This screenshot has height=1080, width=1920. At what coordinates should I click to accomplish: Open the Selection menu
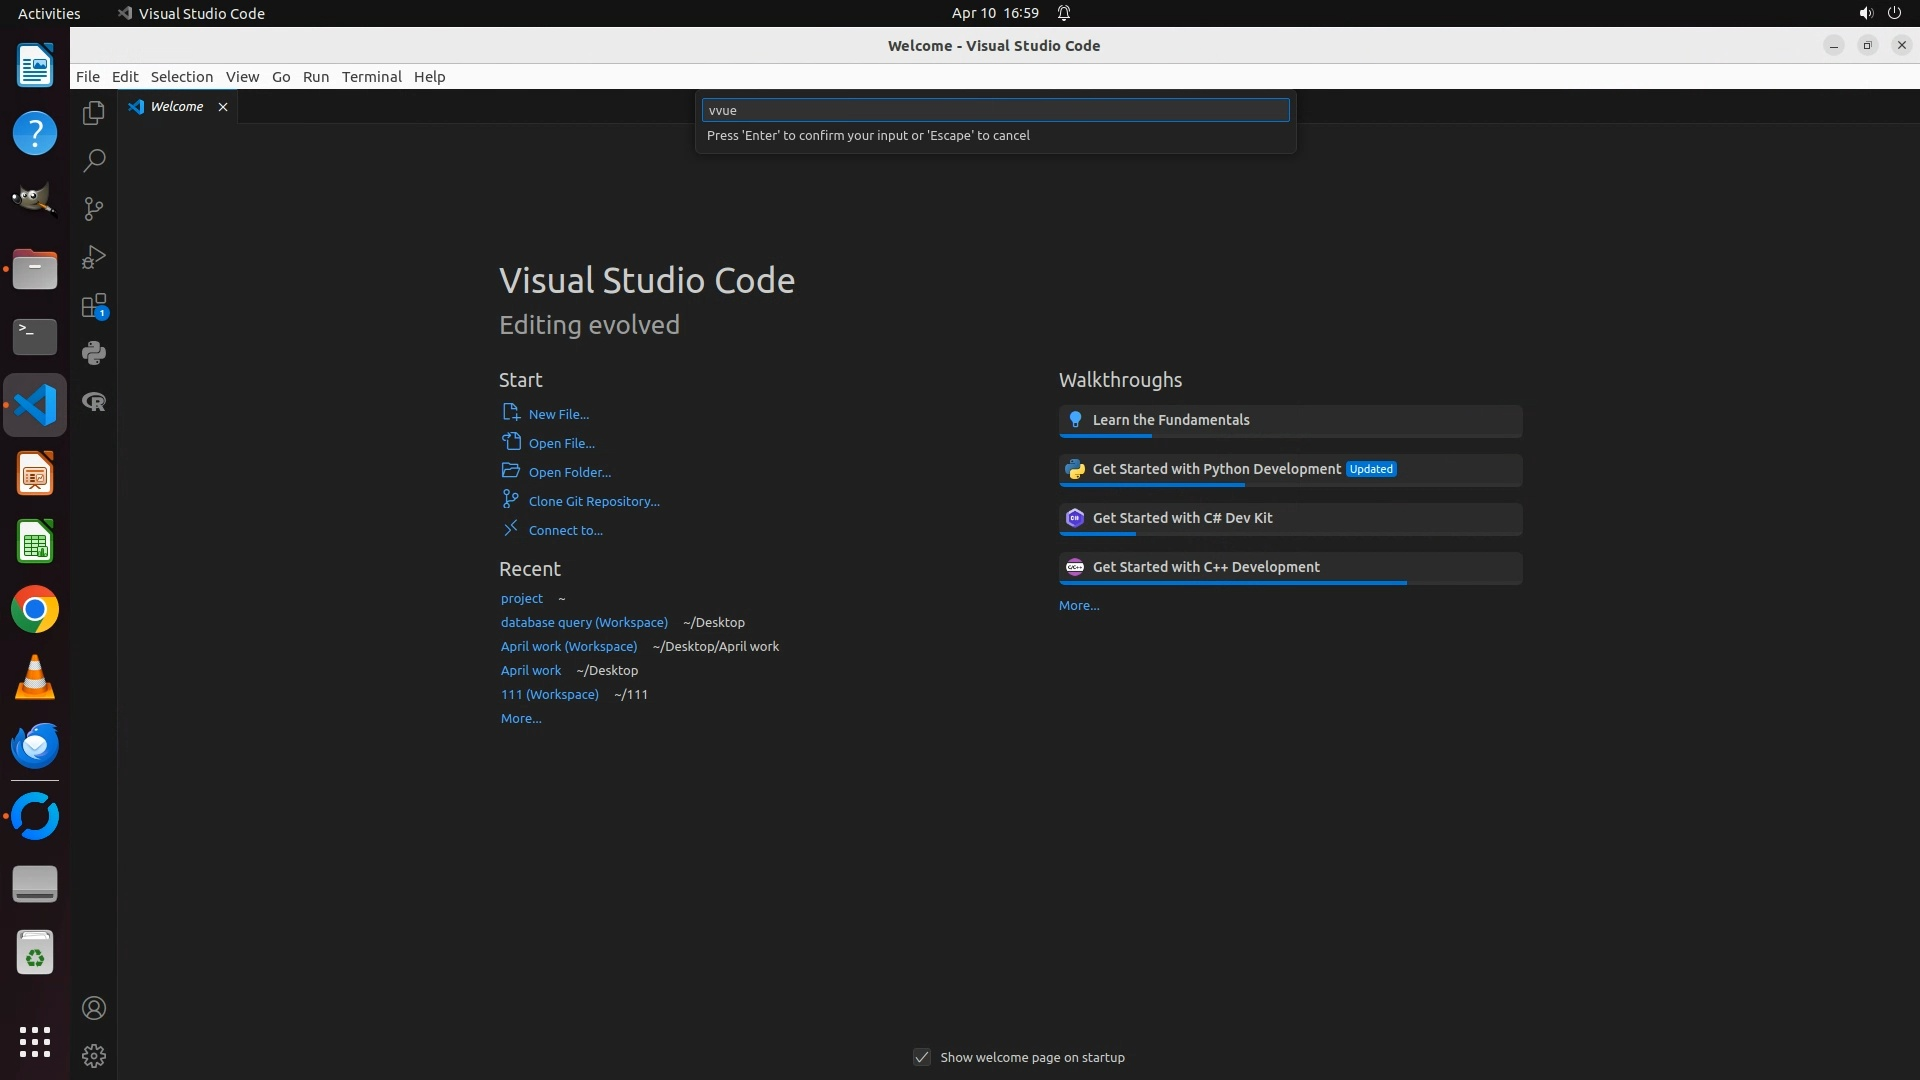pyautogui.click(x=181, y=77)
